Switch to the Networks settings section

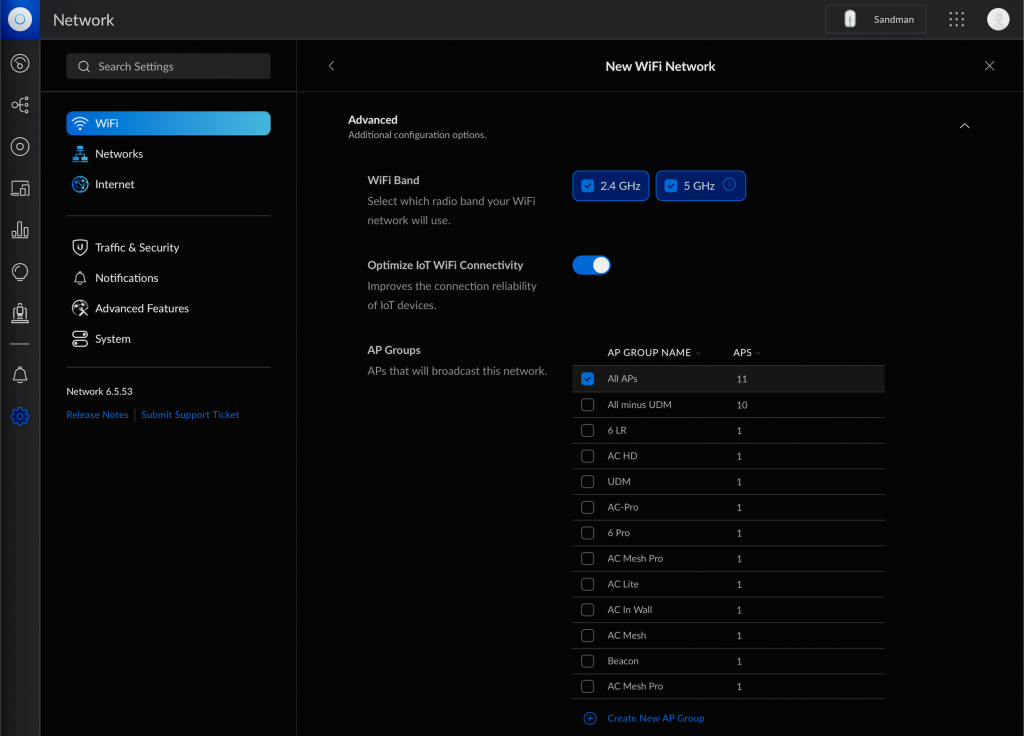pyautogui.click(x=120, y=153)
